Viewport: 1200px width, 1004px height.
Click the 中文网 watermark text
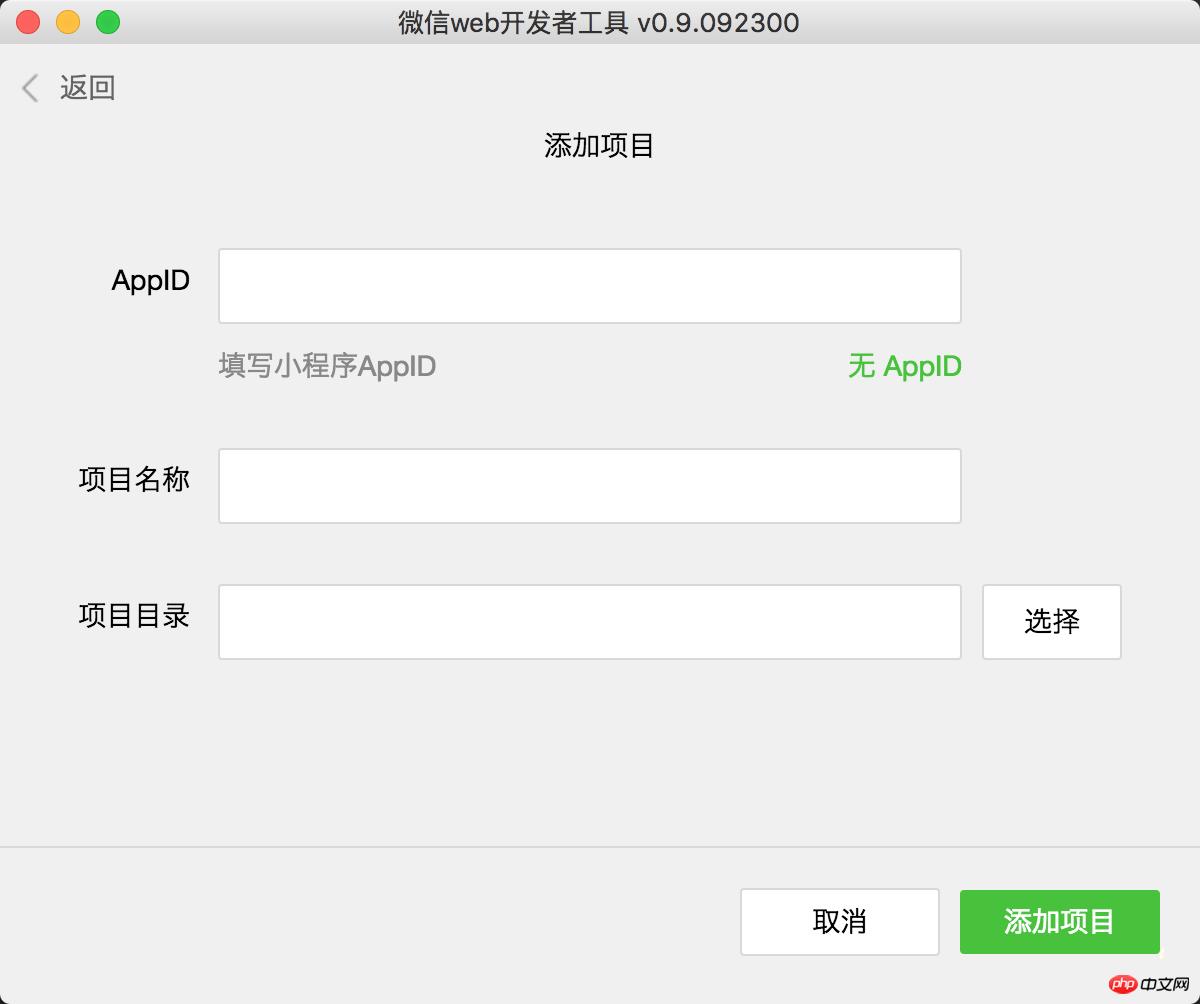click(x=1166, y=985)
